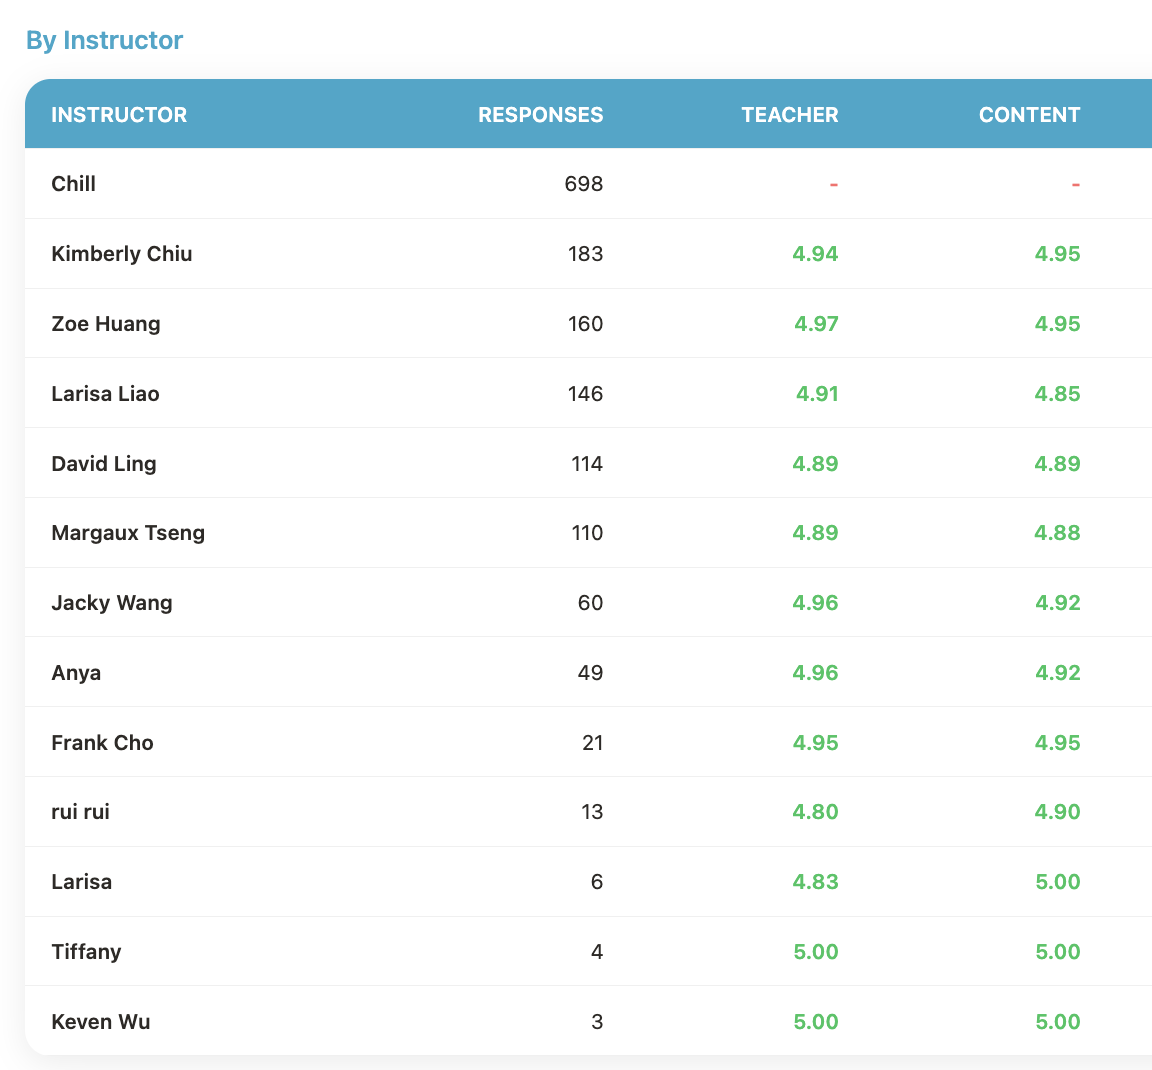This screenshot has width=1152, height=1070.
Task: Click Larisa's teacher score 4.83
Action: pyautogui.click(x=815, y=882)
